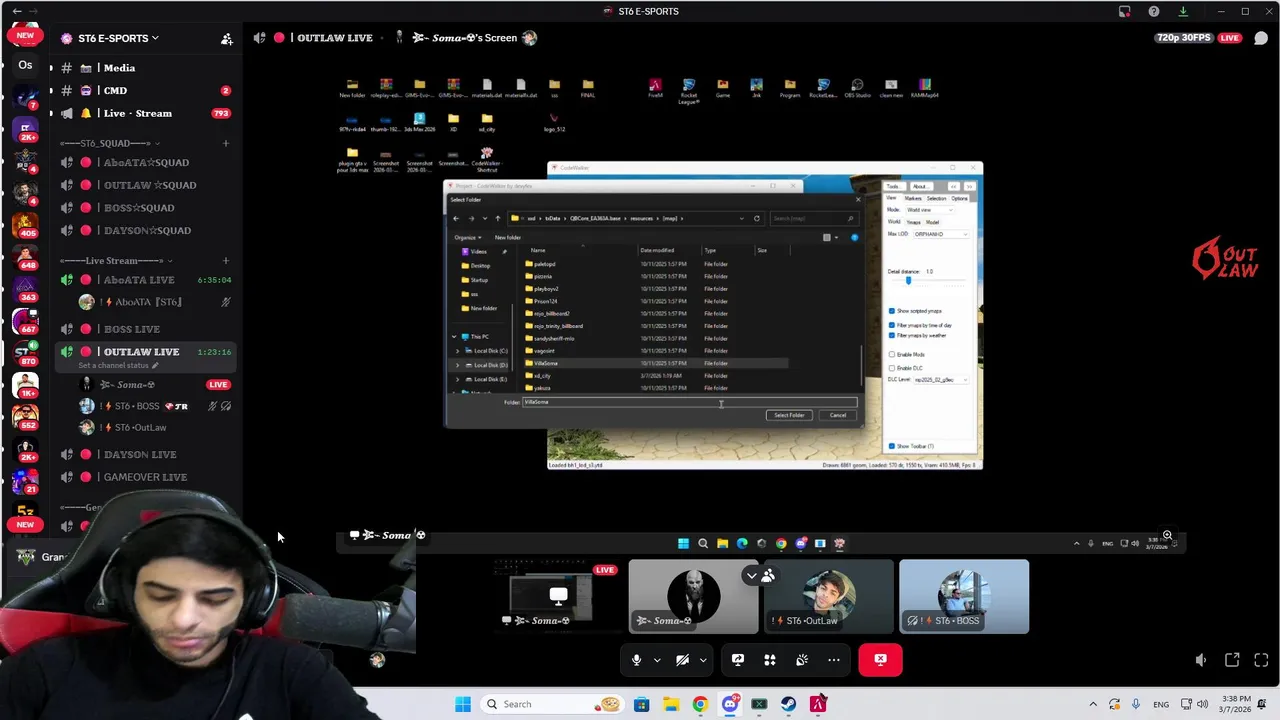The image size is (1280, 720).
Task: Switch to the Markers tab in CodeWalker
Action: coord(913,198)
